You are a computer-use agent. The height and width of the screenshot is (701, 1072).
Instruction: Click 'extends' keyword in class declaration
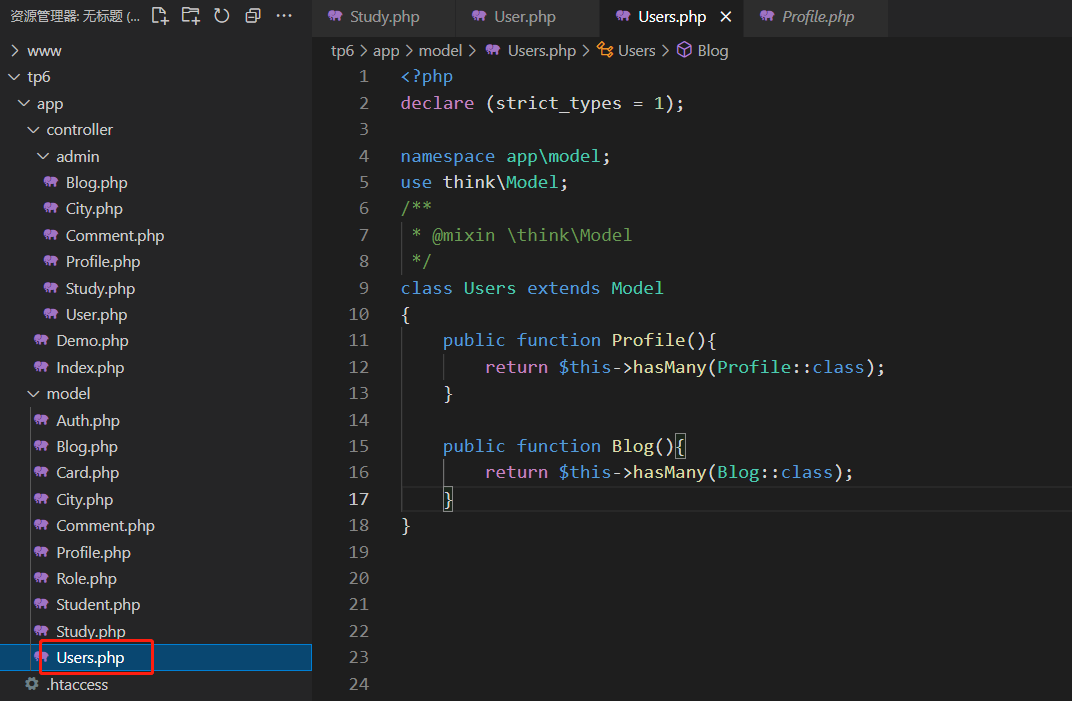coord(563,288)
